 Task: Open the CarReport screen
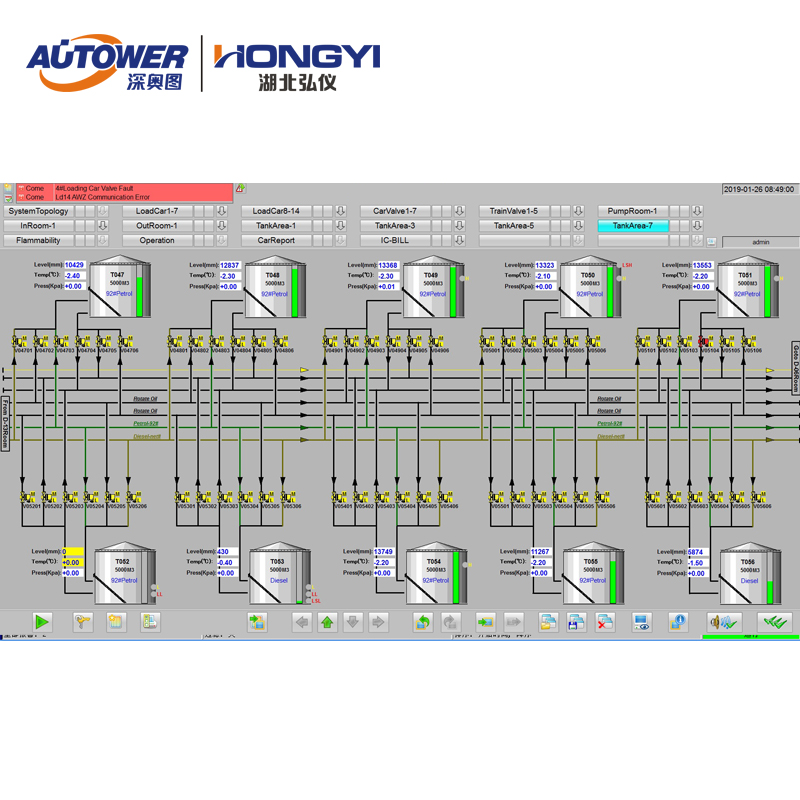tap(276, 240)
